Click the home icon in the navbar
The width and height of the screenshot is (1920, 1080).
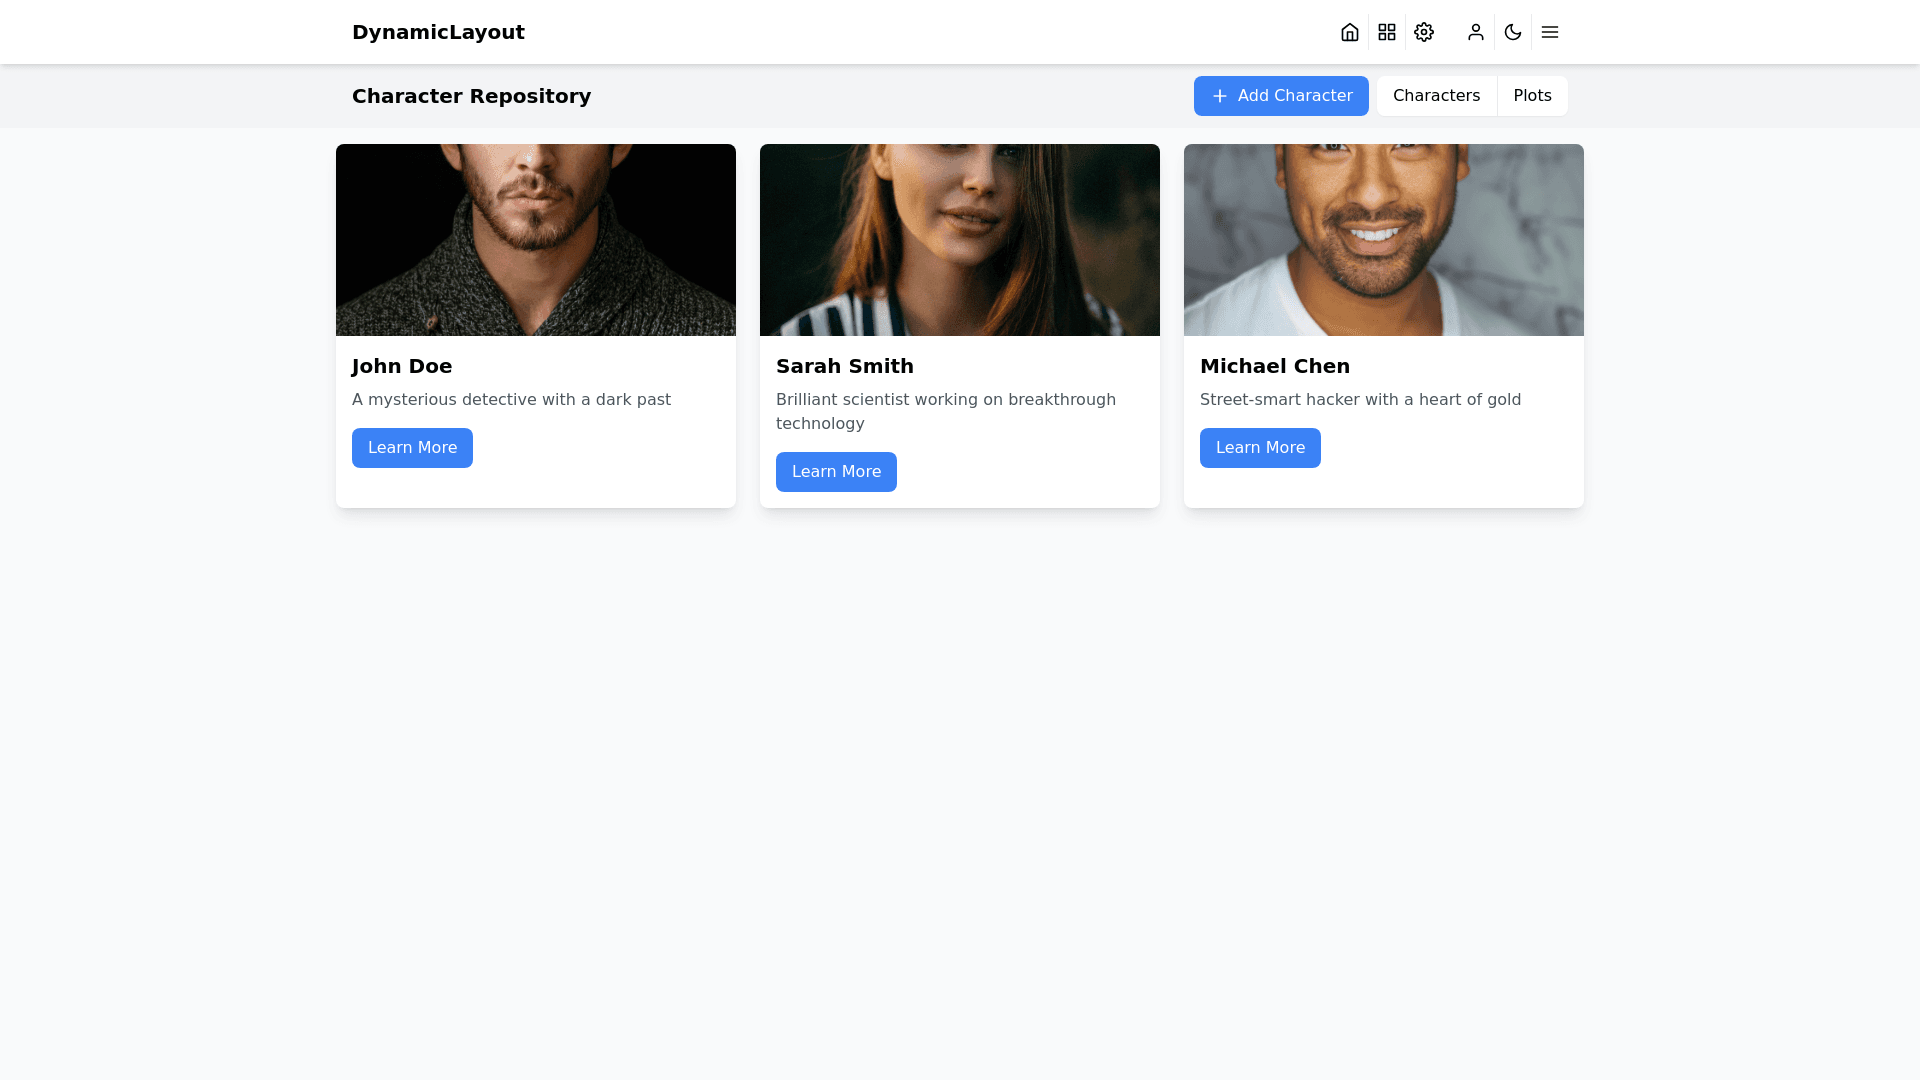tap(1350, 32)
